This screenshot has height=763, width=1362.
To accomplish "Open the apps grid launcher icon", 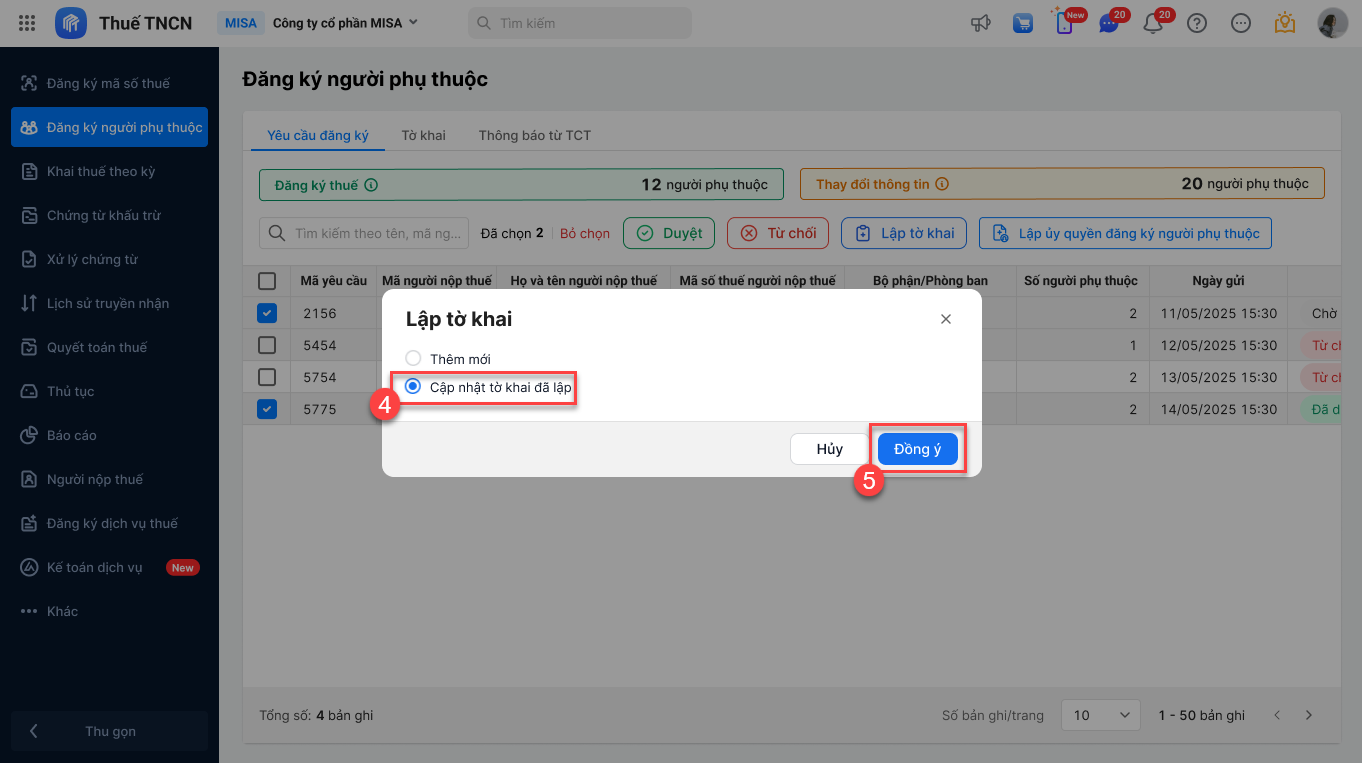I will (x=28, y=23).
